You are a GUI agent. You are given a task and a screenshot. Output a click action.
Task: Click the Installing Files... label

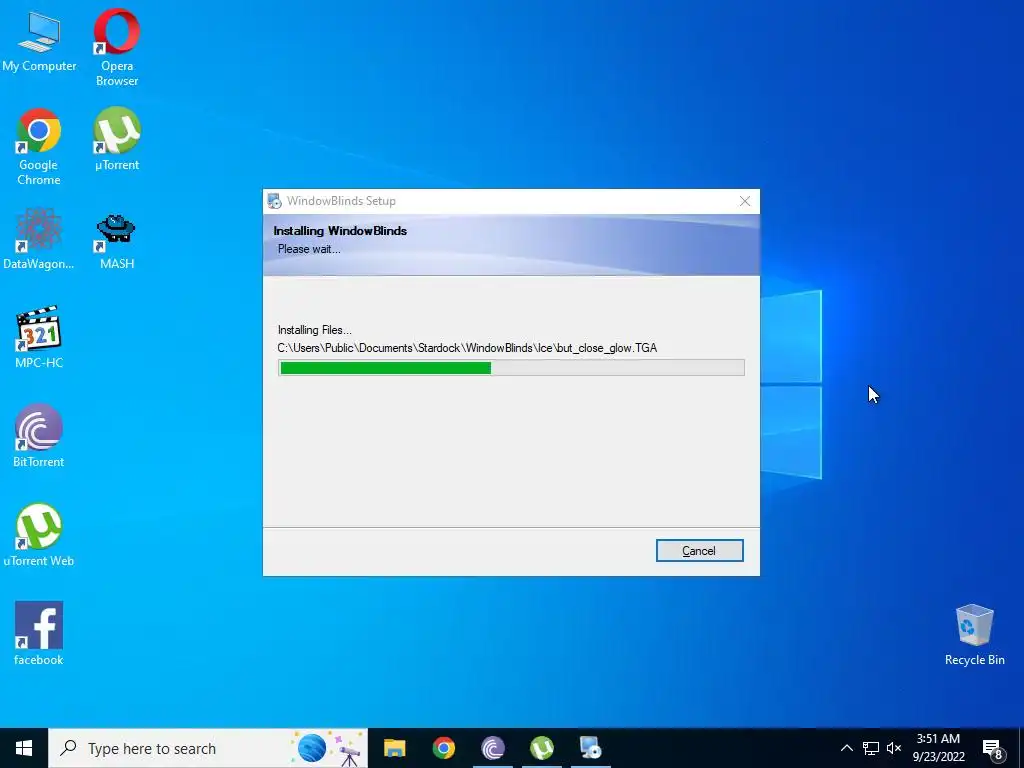314,330
